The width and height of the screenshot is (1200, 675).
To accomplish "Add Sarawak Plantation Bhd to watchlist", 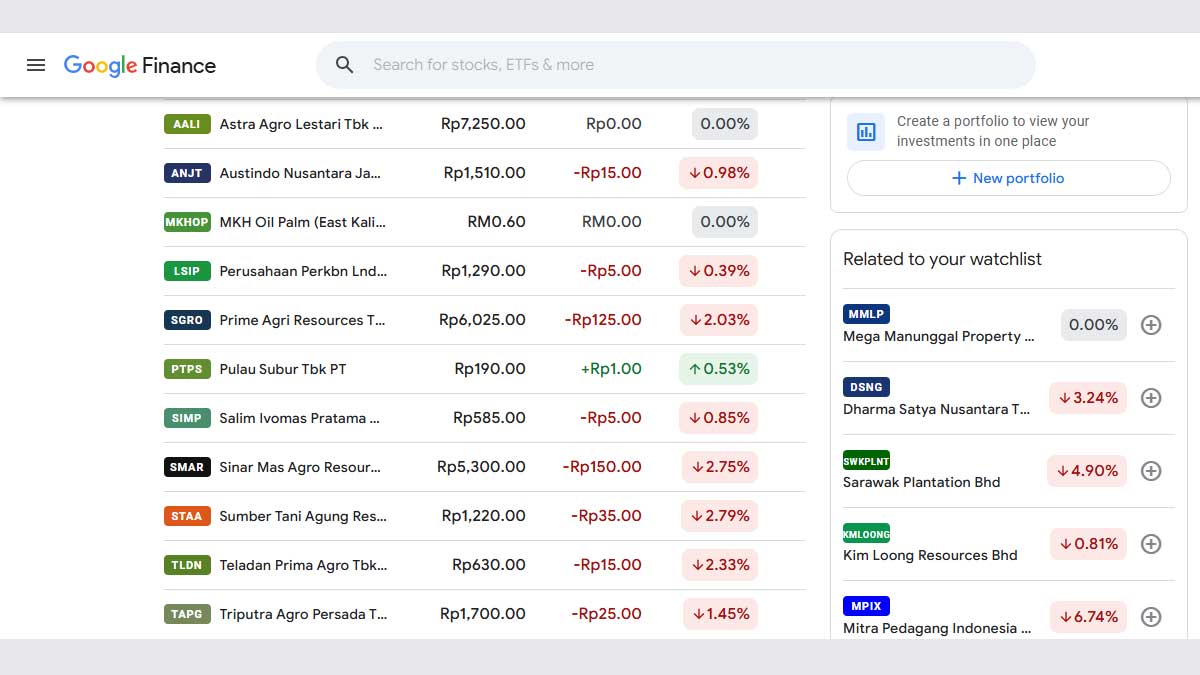I will point(1151,471).
